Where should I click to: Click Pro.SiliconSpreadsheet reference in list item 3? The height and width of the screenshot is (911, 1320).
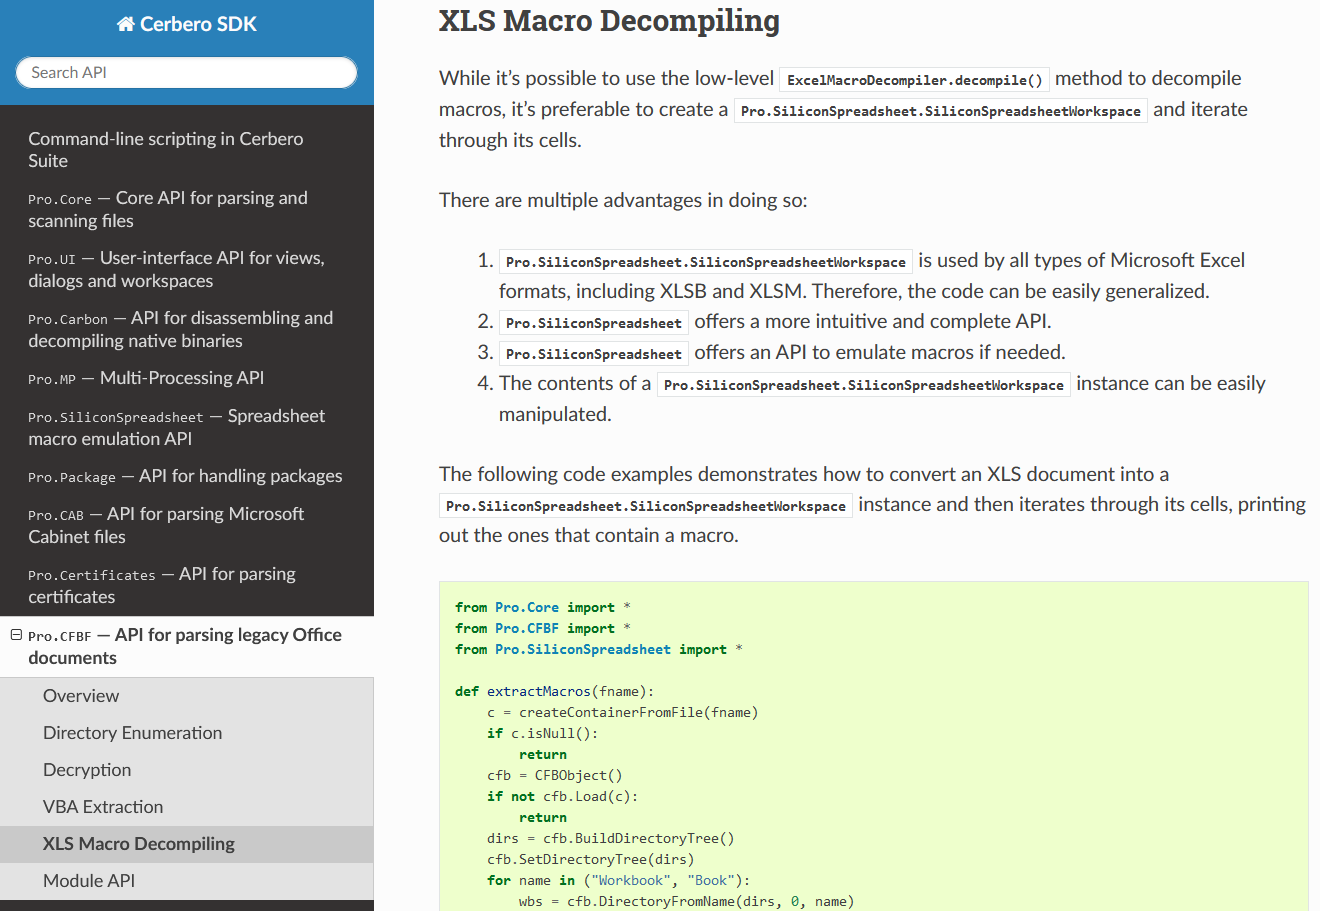594,354
